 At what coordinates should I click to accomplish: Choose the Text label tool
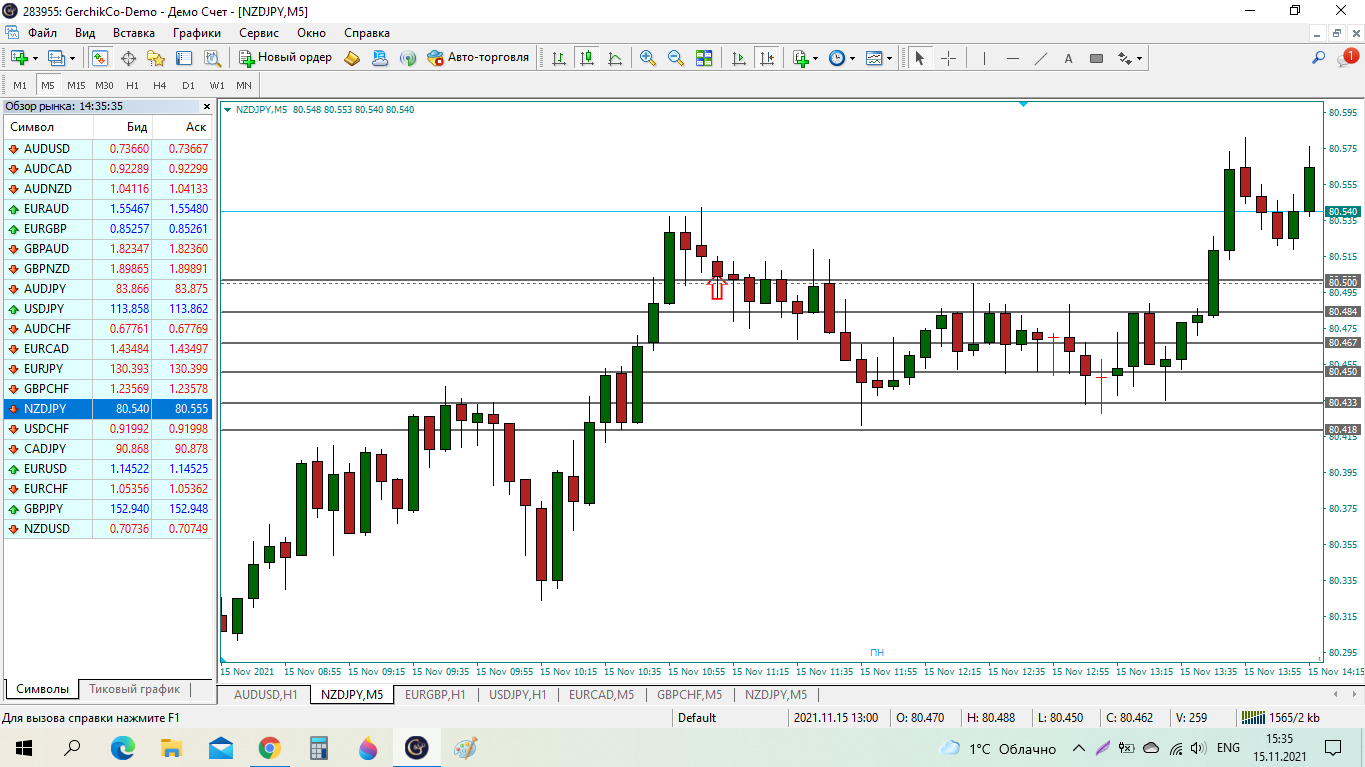[x=1068, y=58]
